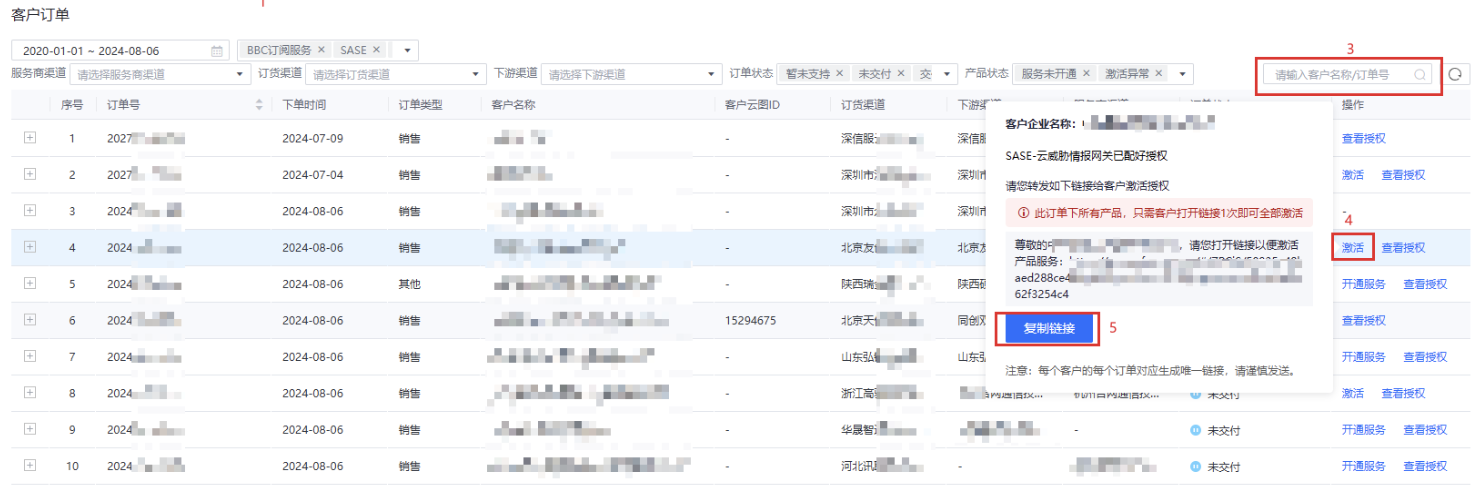Viewport: 1481px width, 496px height.
Task: Open the 订货渠道 dropdown
Action: (395, 74)
